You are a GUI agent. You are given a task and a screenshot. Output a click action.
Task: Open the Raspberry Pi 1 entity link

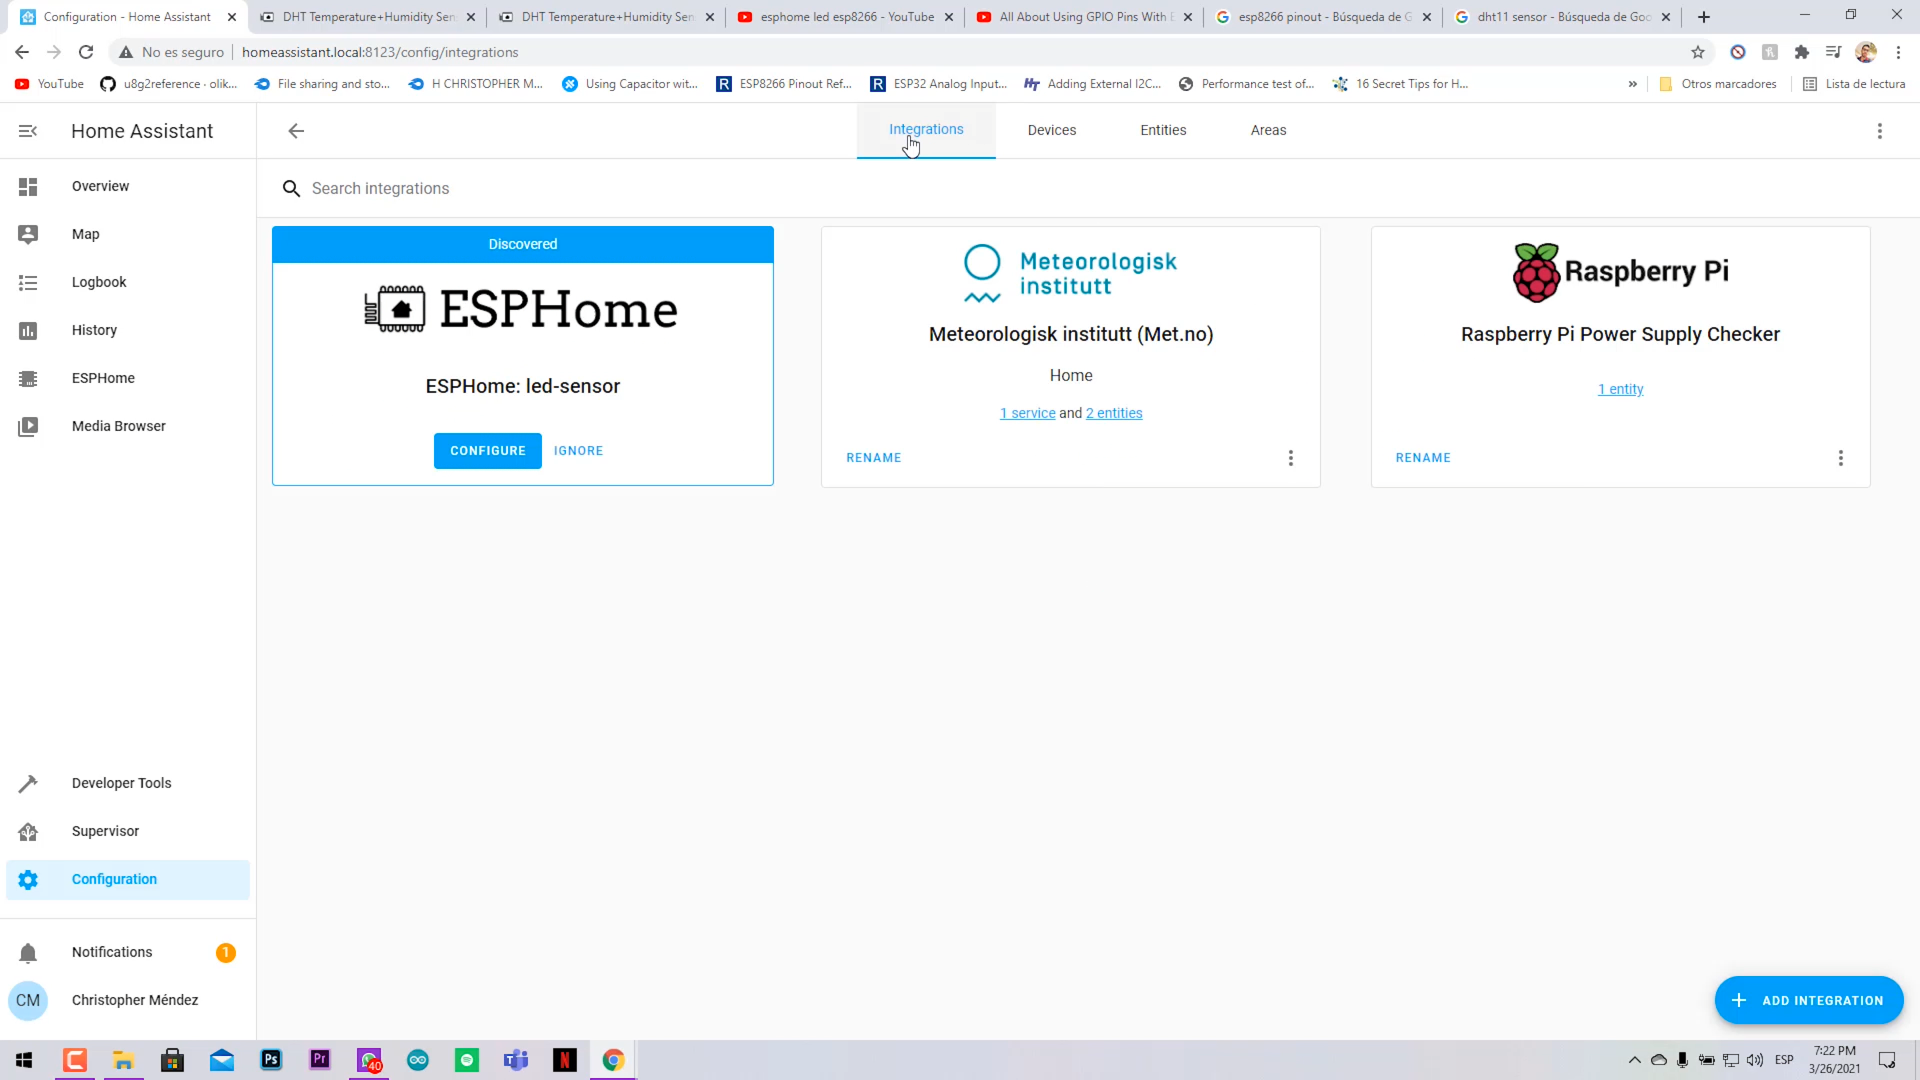1620,389
